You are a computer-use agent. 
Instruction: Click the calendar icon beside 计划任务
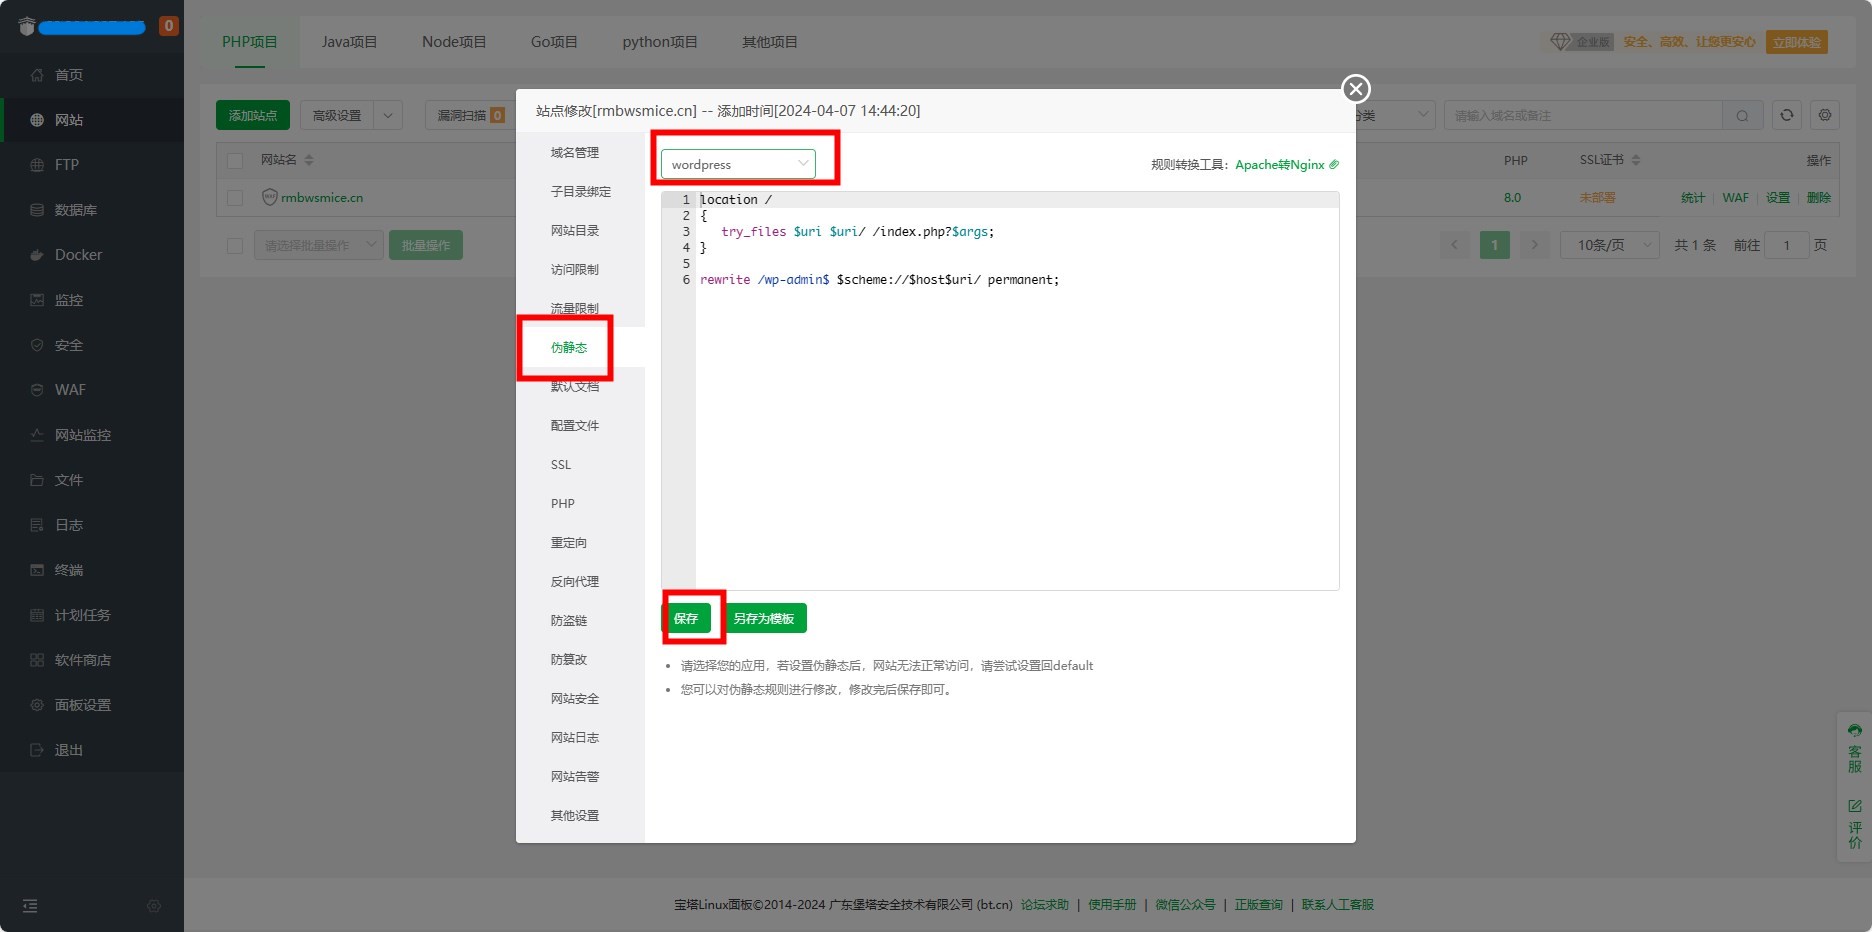(x=37, y=615)
